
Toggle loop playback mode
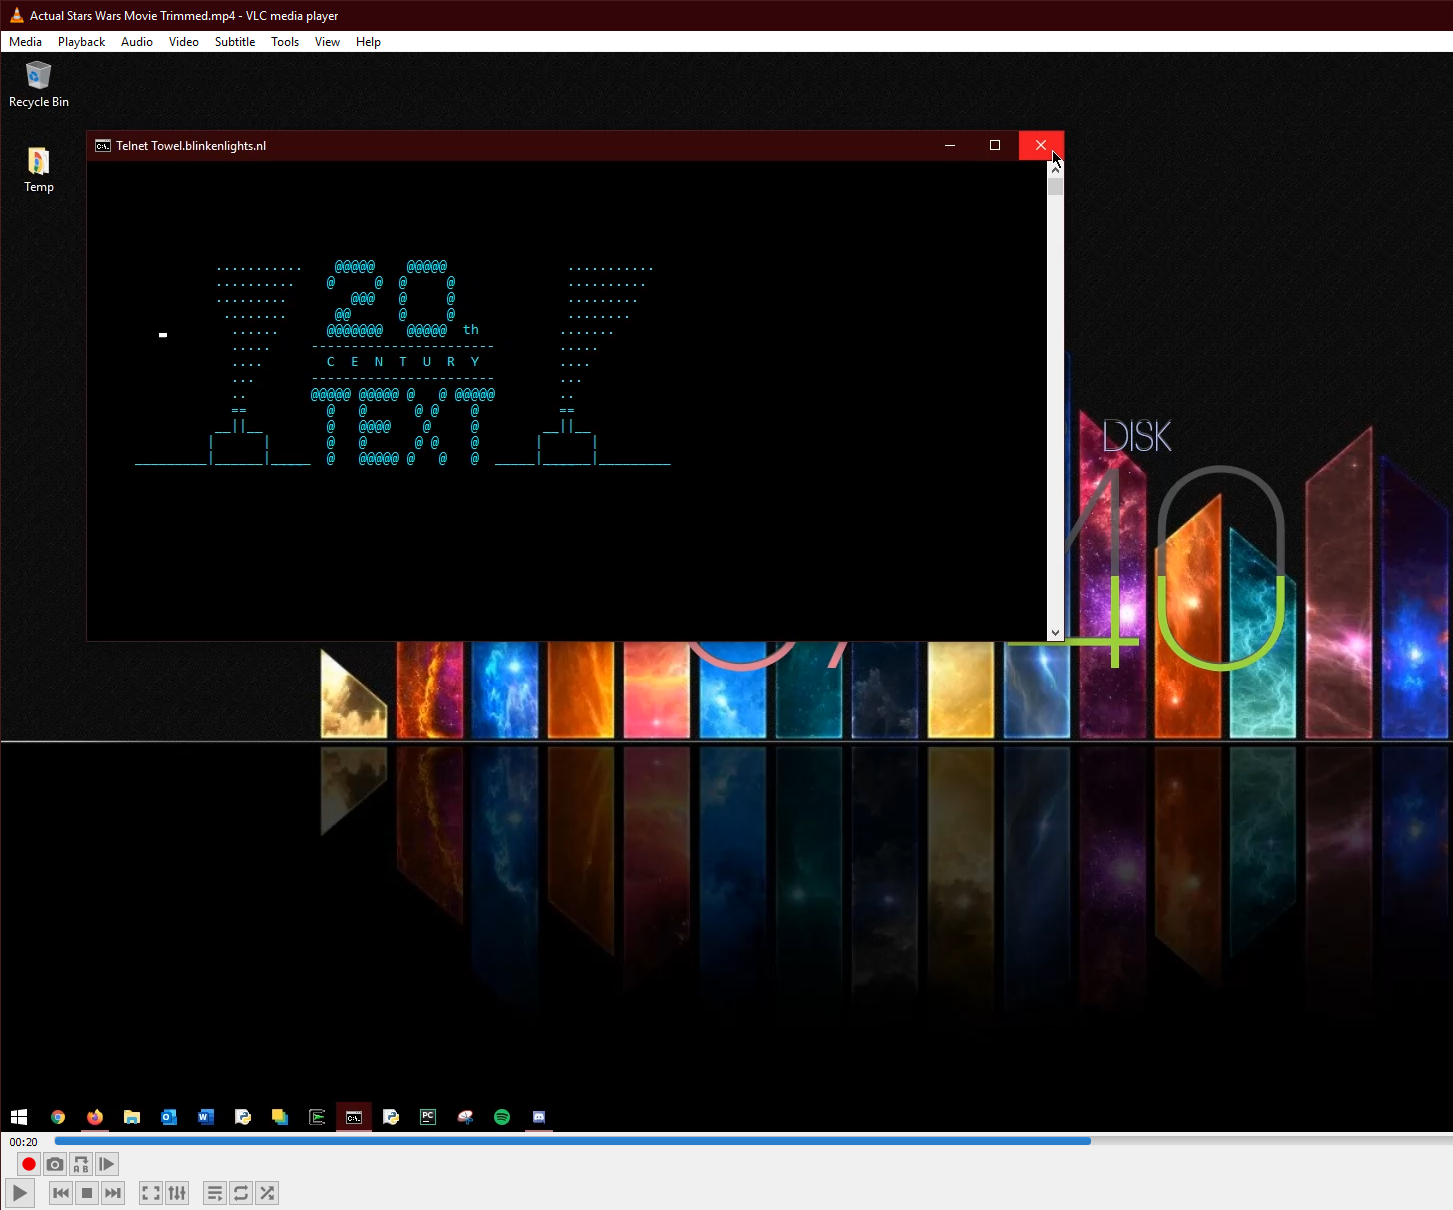coord(240,1192)
